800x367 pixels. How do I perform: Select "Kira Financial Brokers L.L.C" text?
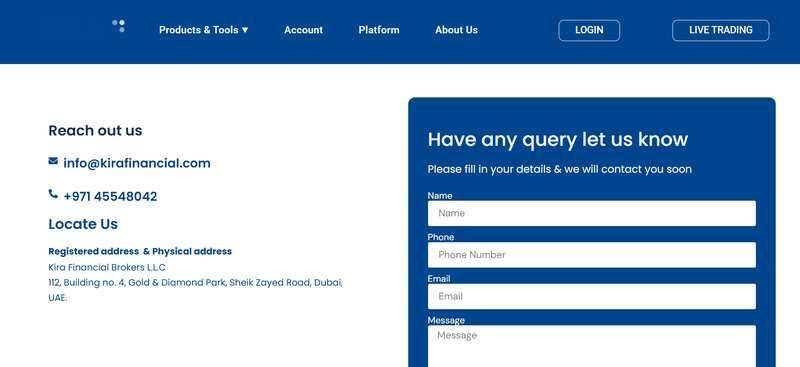(107, 267)
